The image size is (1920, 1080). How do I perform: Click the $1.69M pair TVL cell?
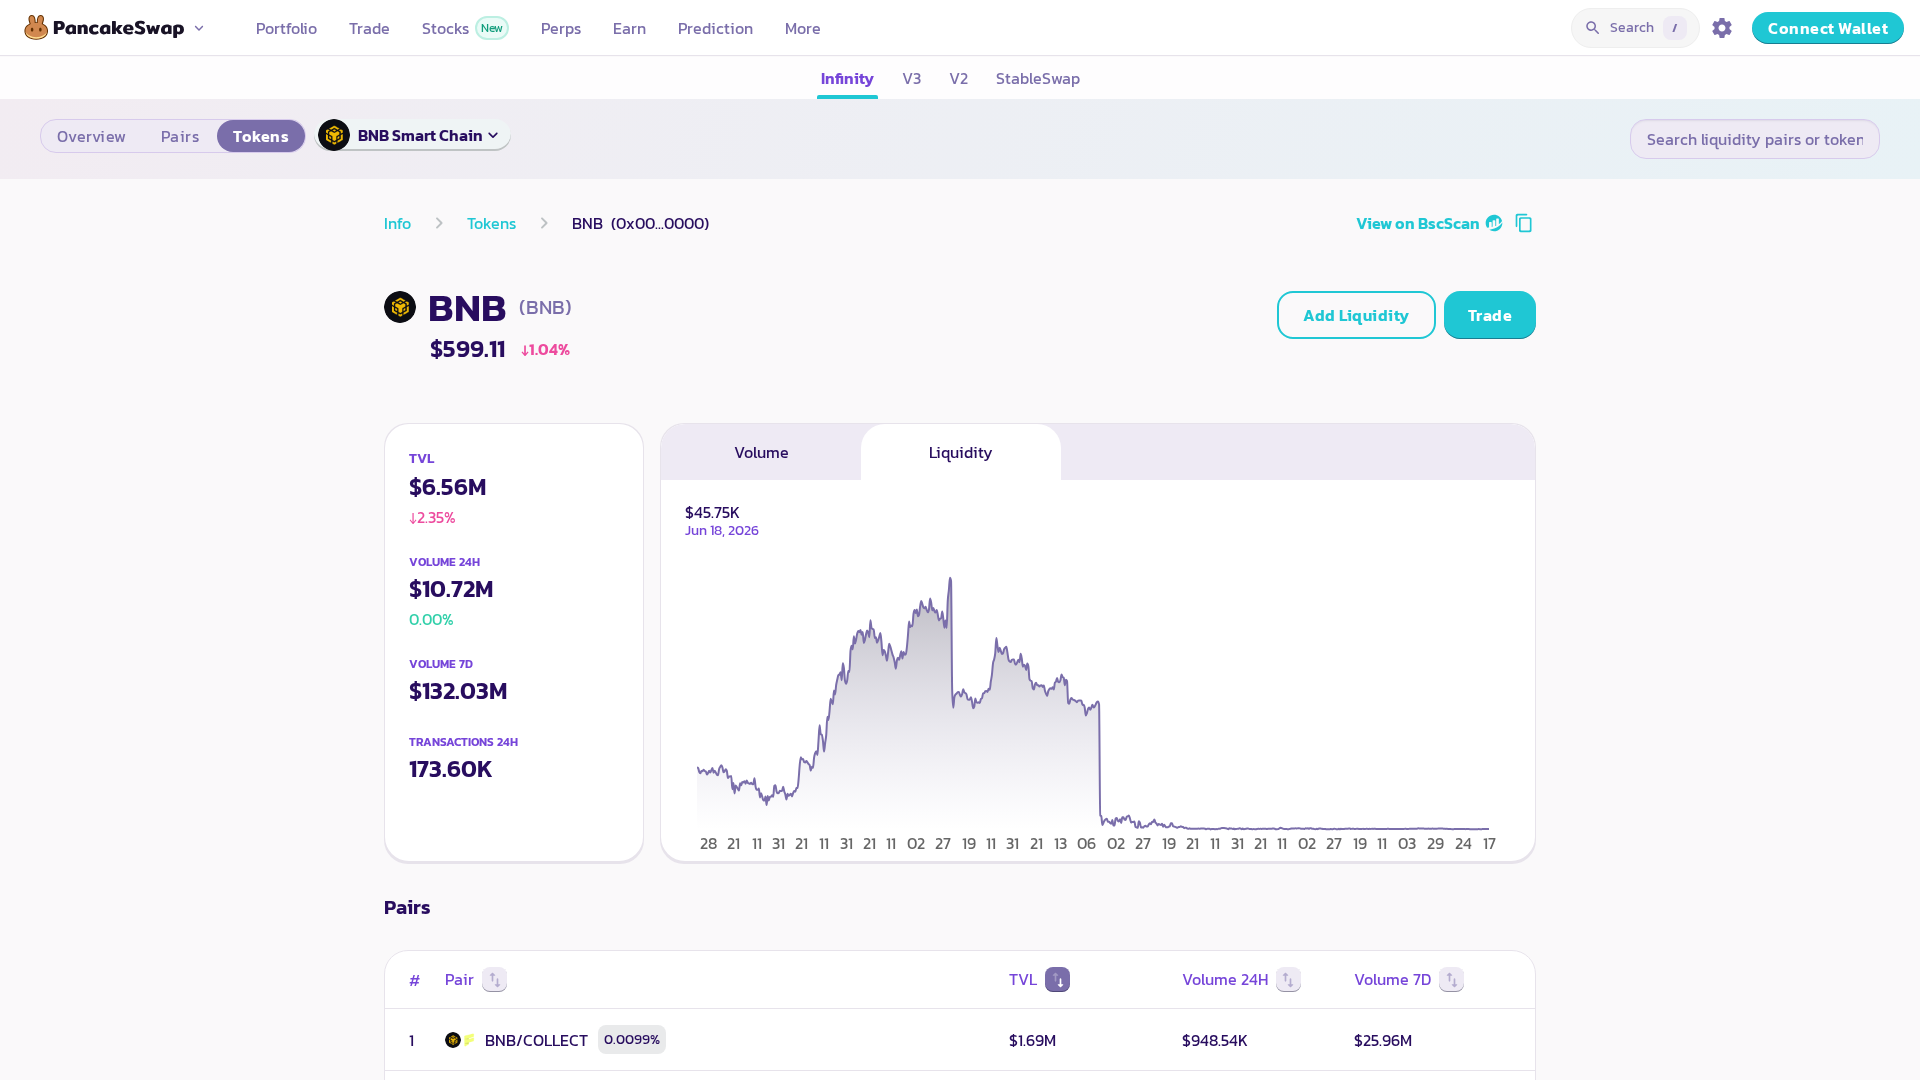(1033, 1040)
